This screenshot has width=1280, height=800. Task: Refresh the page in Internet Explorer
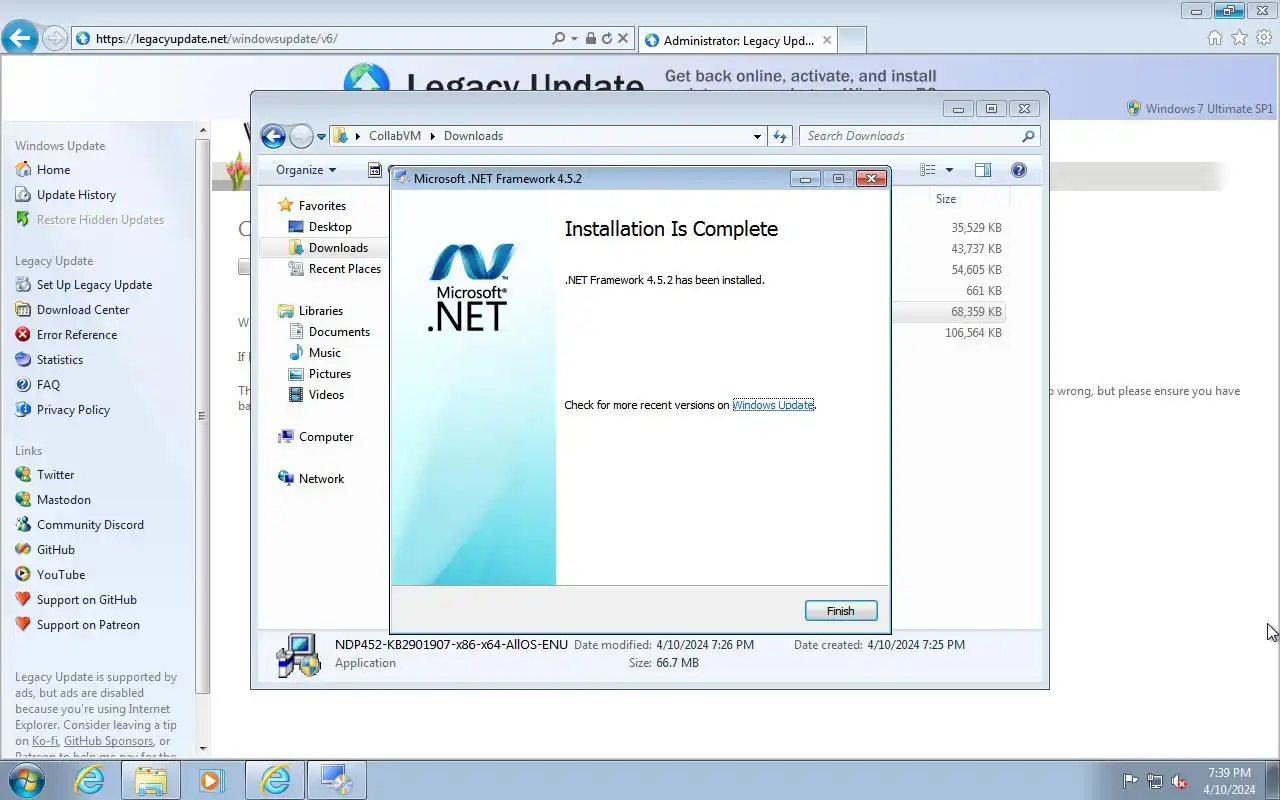point(606,39)
